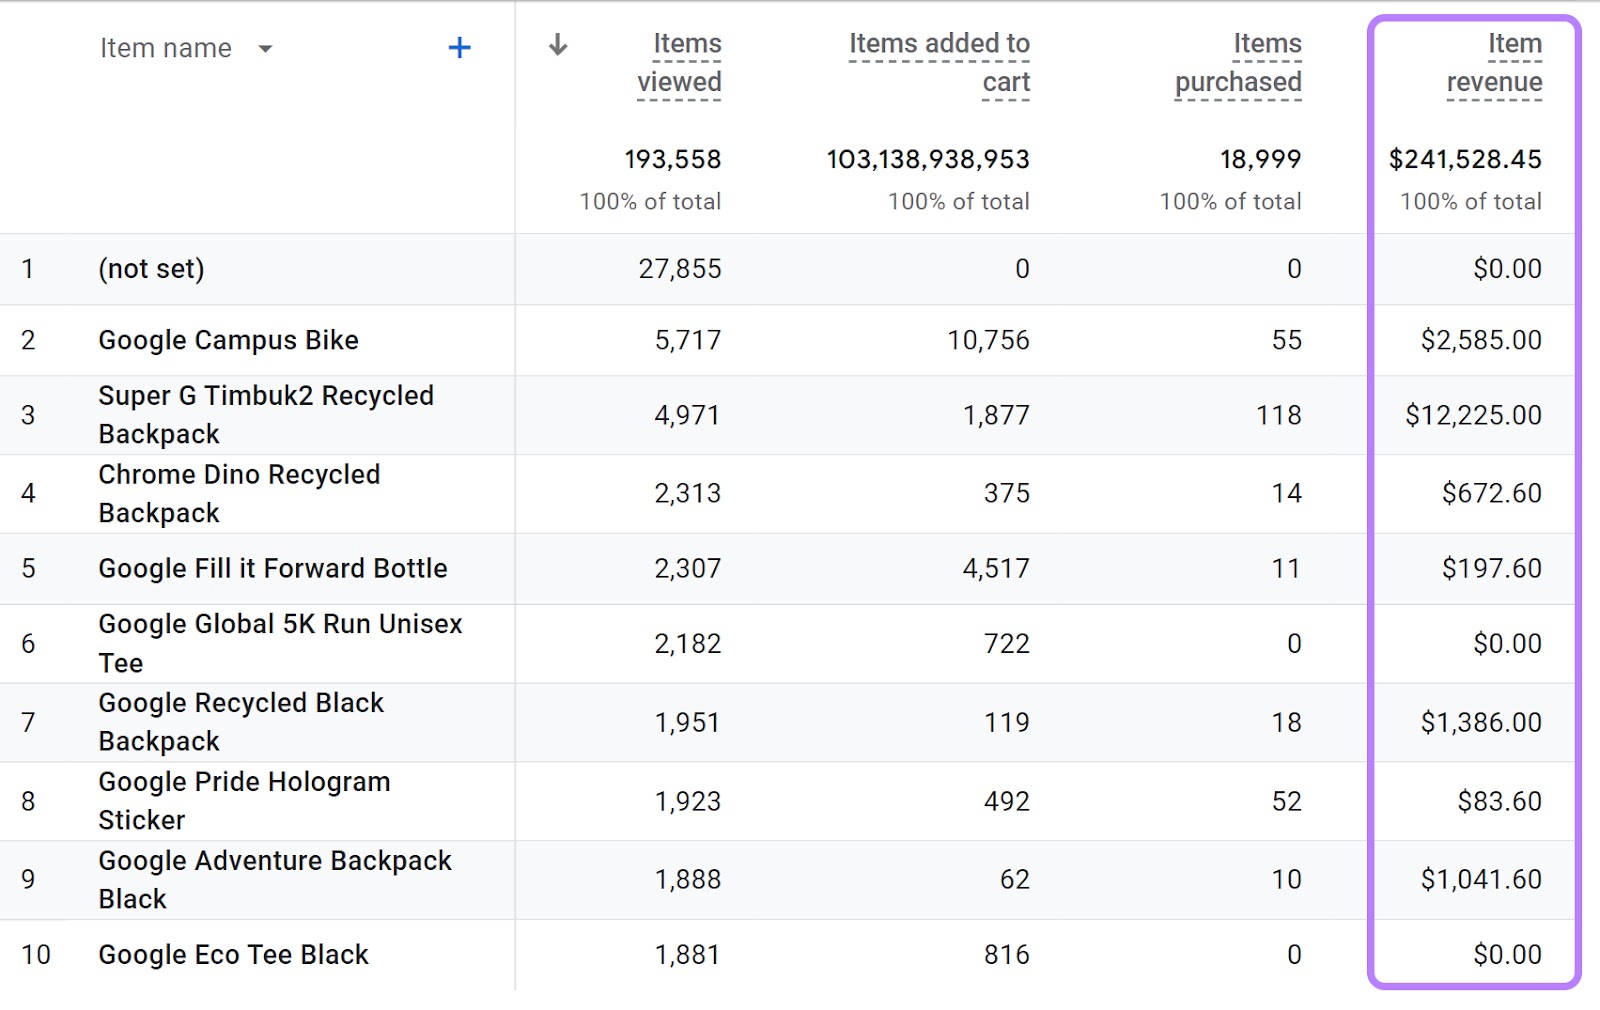
Task: Select Items viewed value 1,923
Action: coord(688,801)
